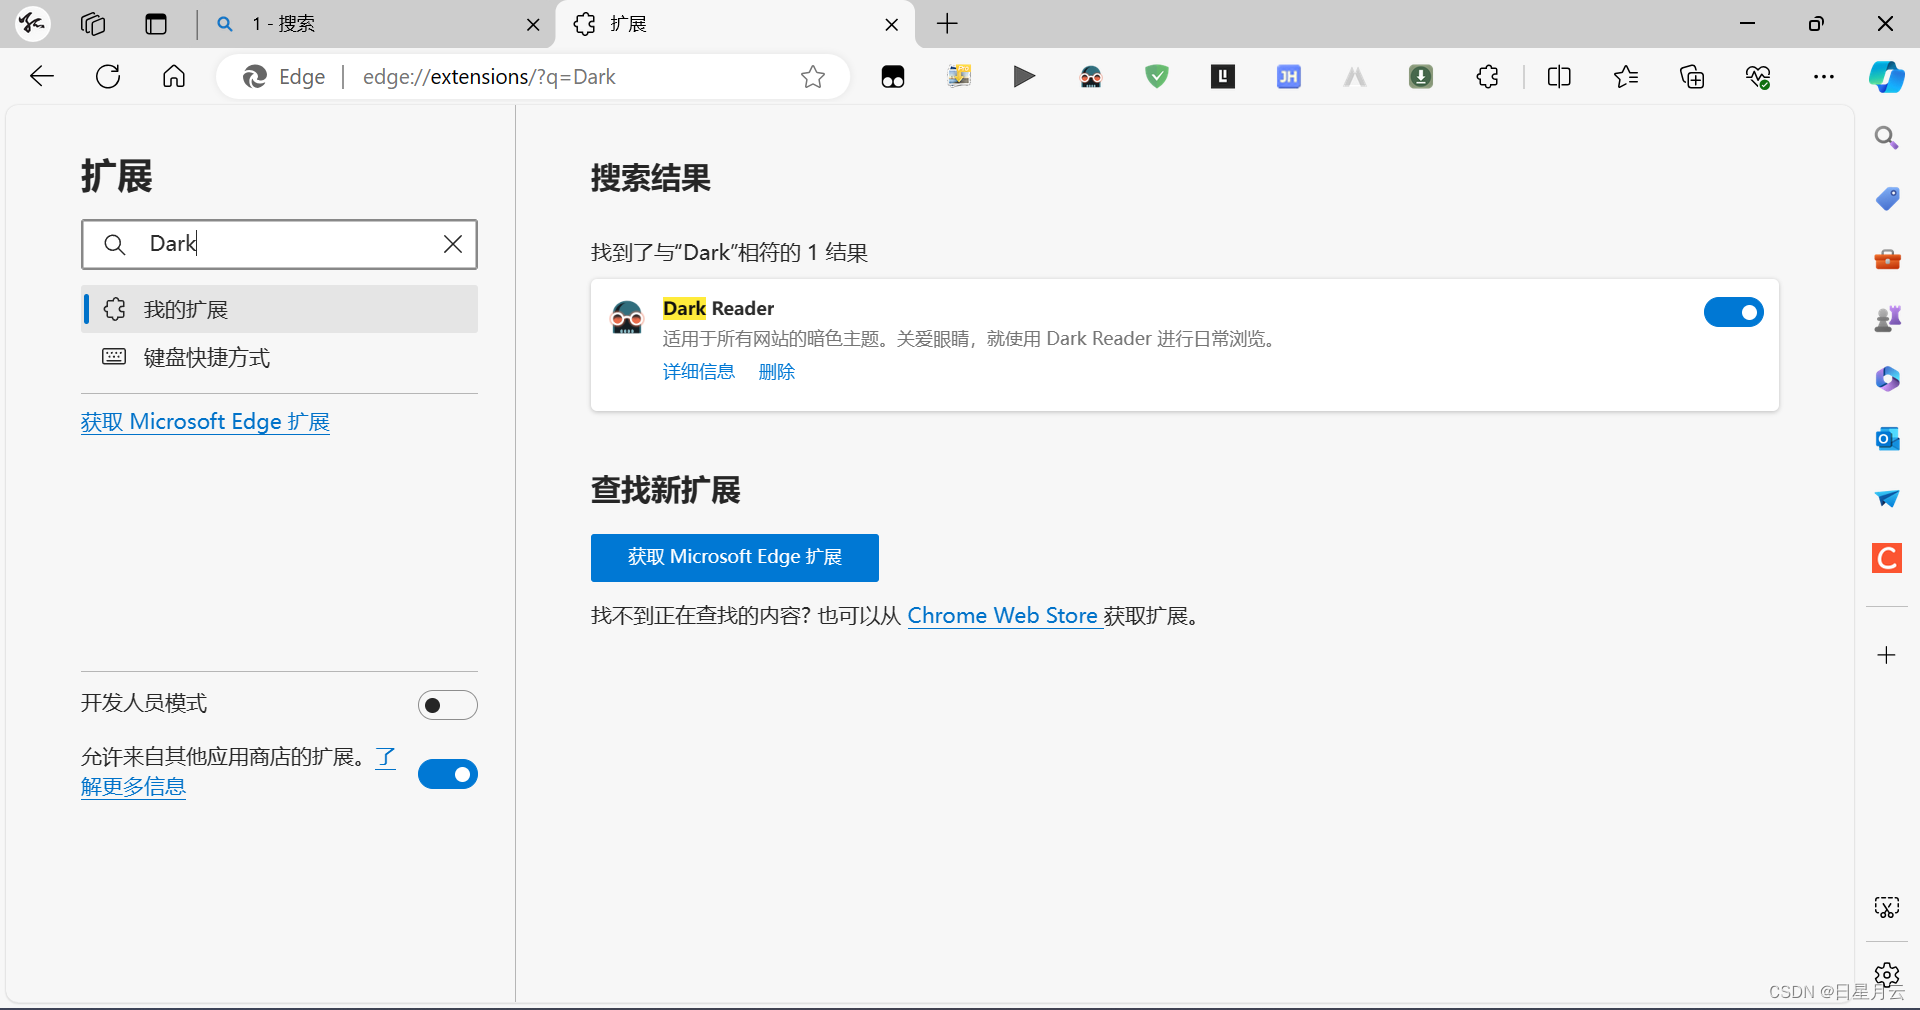Open the favorites list
The image size is (1920, 1010).
[x=1626, y=77]
